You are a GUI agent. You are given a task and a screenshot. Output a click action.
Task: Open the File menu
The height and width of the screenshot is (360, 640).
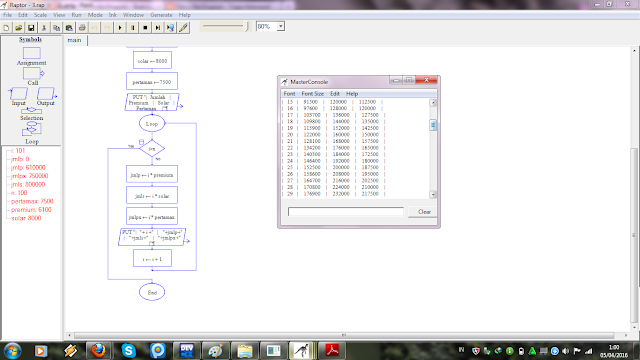click(x=8, y=15)
